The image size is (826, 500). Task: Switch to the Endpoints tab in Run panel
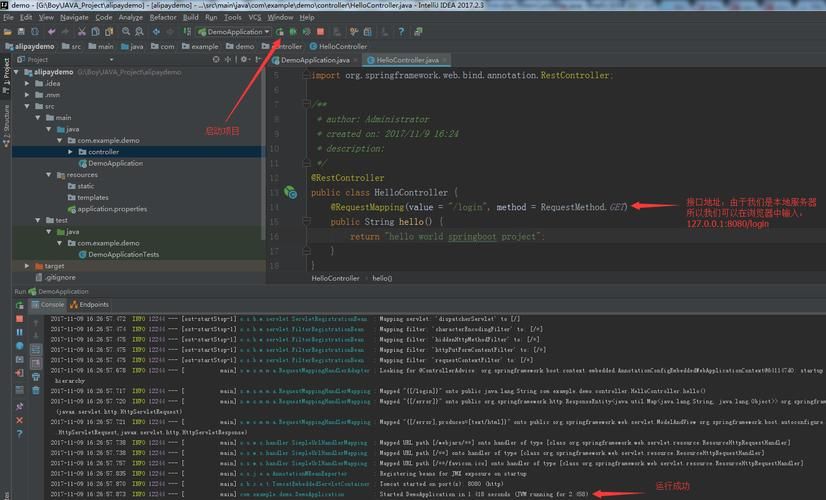click(x=90, y=304)
